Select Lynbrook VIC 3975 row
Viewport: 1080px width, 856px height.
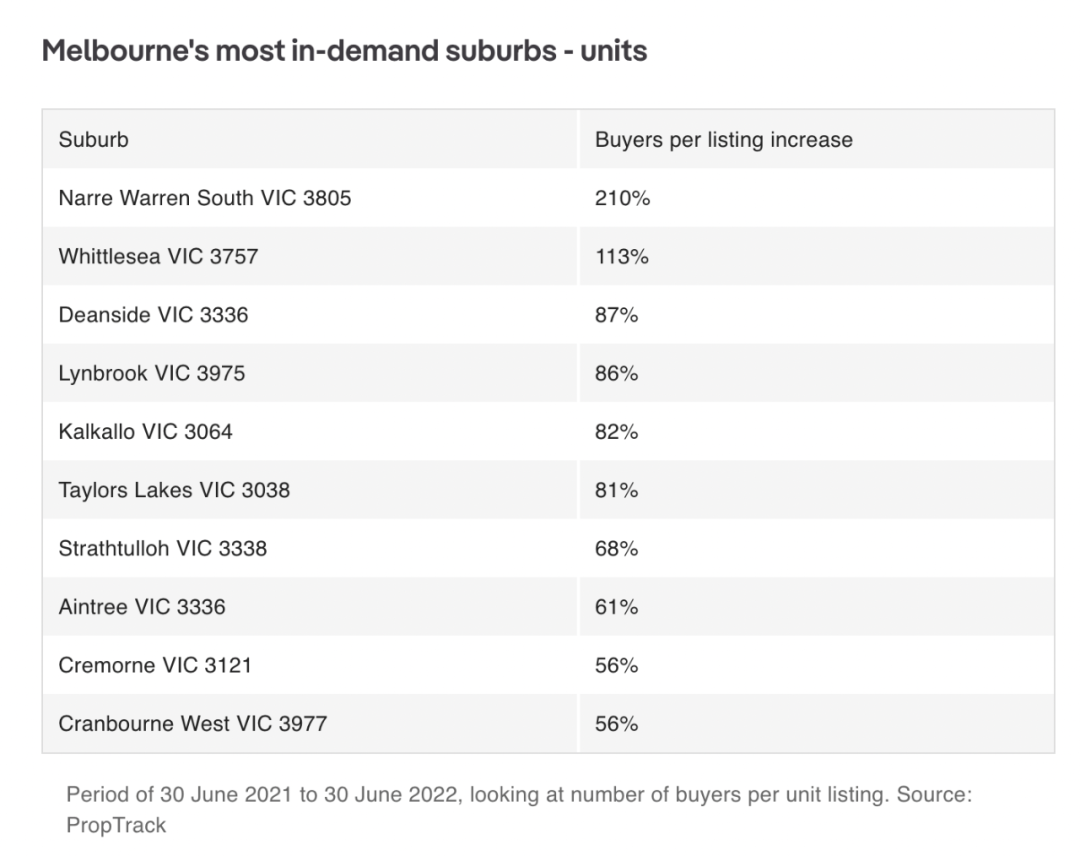tap(548, 373)
